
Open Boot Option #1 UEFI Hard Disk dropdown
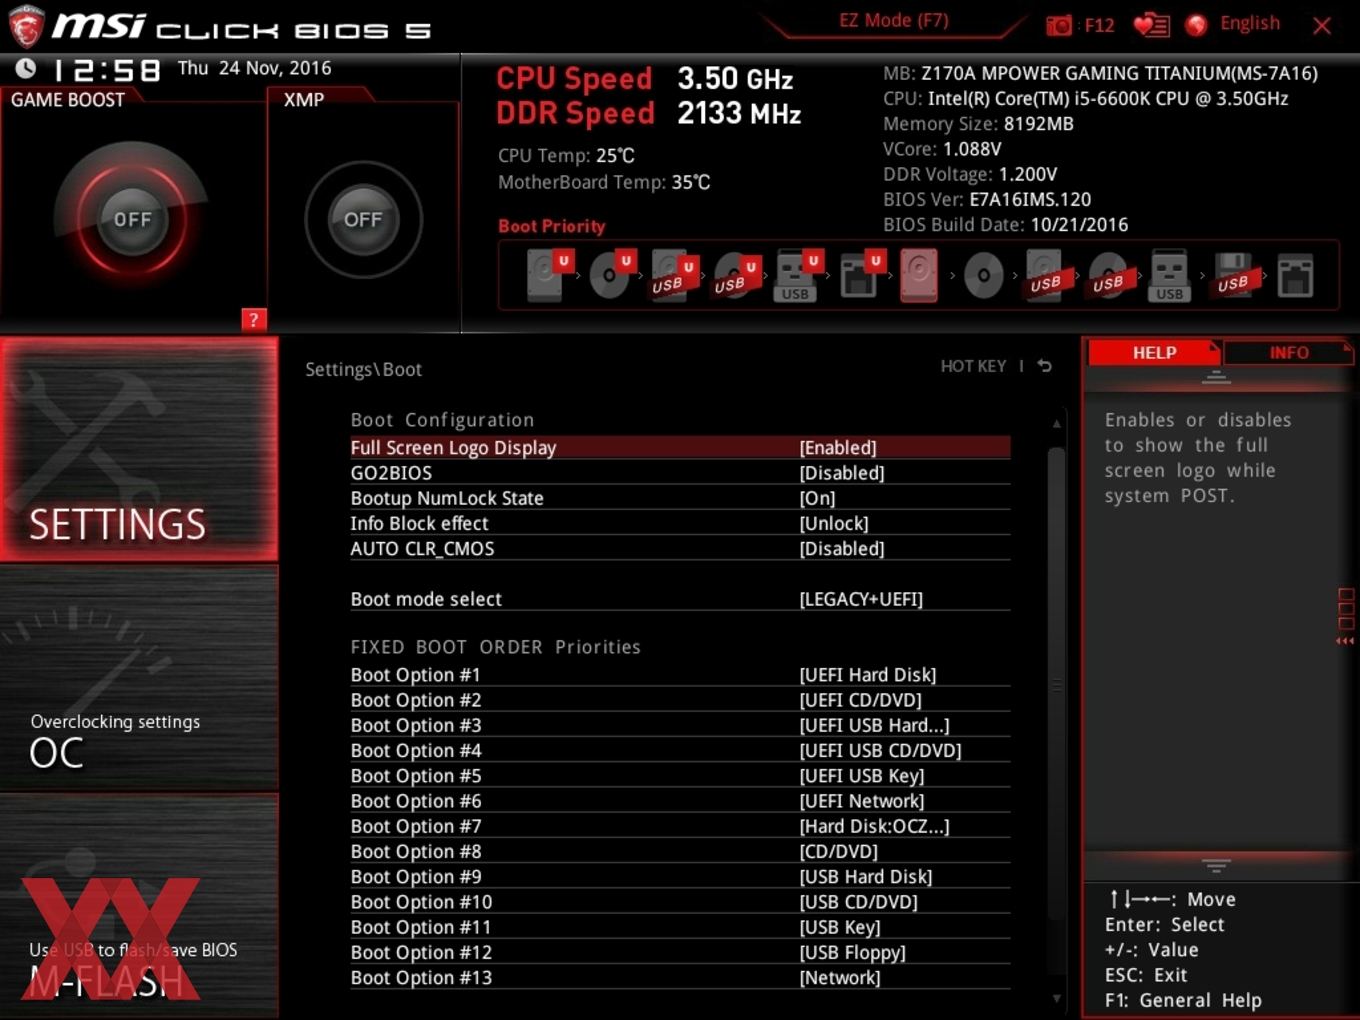click(x=868, y=675)
